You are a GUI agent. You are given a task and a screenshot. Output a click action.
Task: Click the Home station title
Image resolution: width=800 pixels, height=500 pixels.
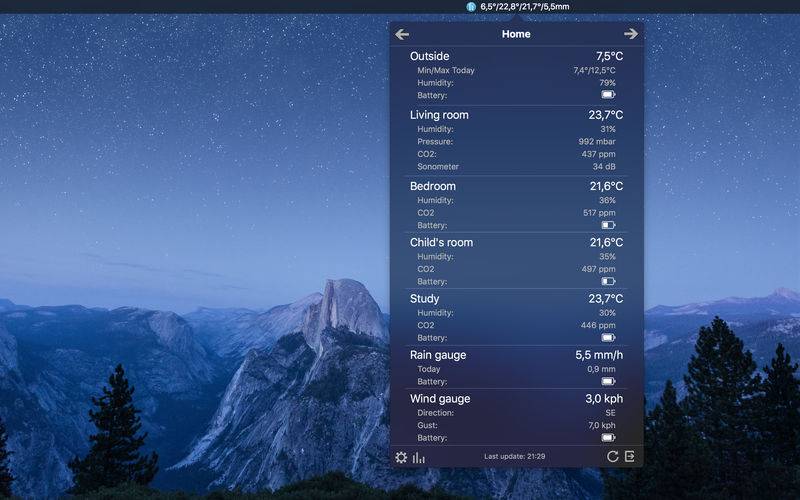tap(516, 34)
